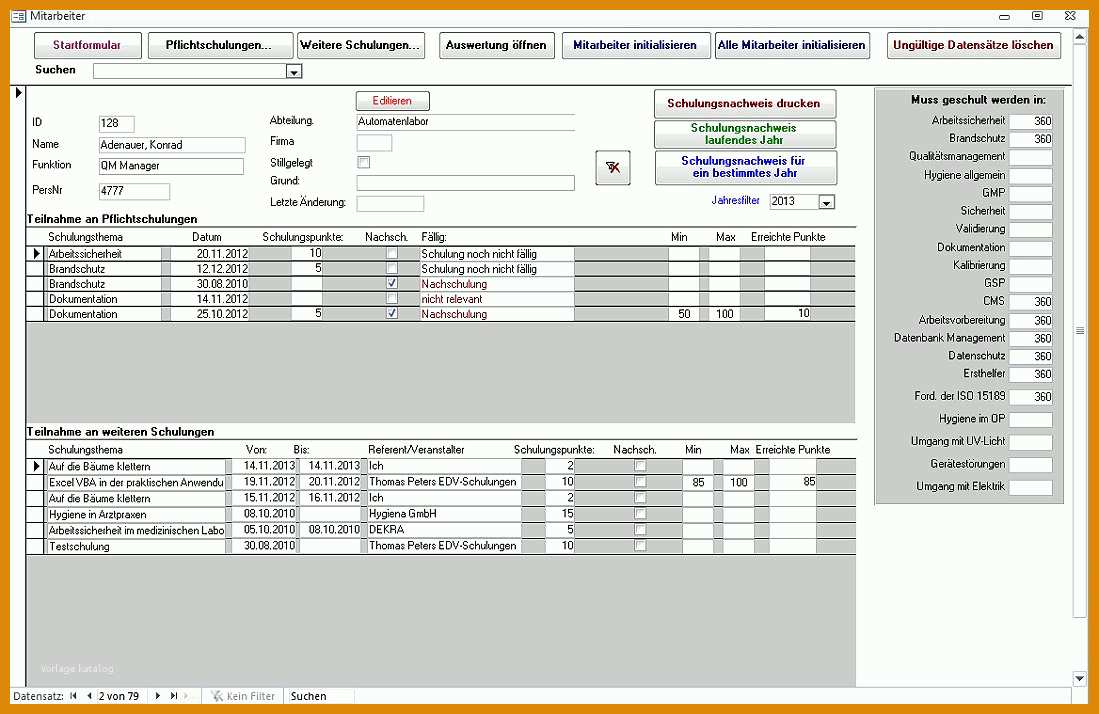Click the Startformular button
This screenshot has width=1099, height=714.
point(88,45)
